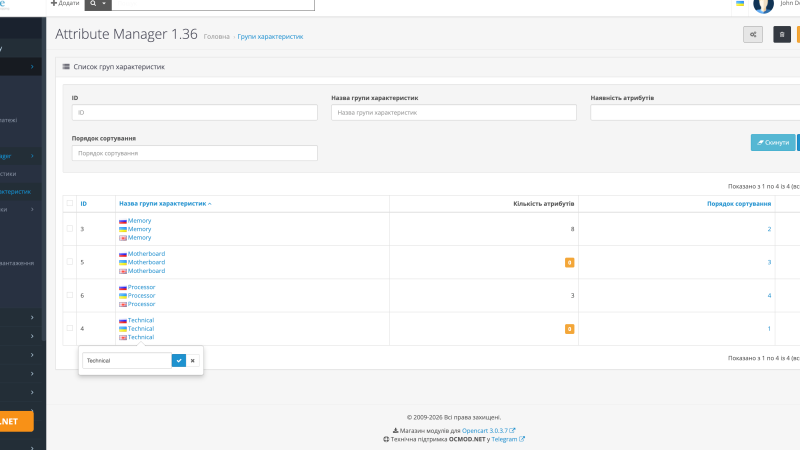Edit the Processor name beside the Ukrainian flag

141,295
